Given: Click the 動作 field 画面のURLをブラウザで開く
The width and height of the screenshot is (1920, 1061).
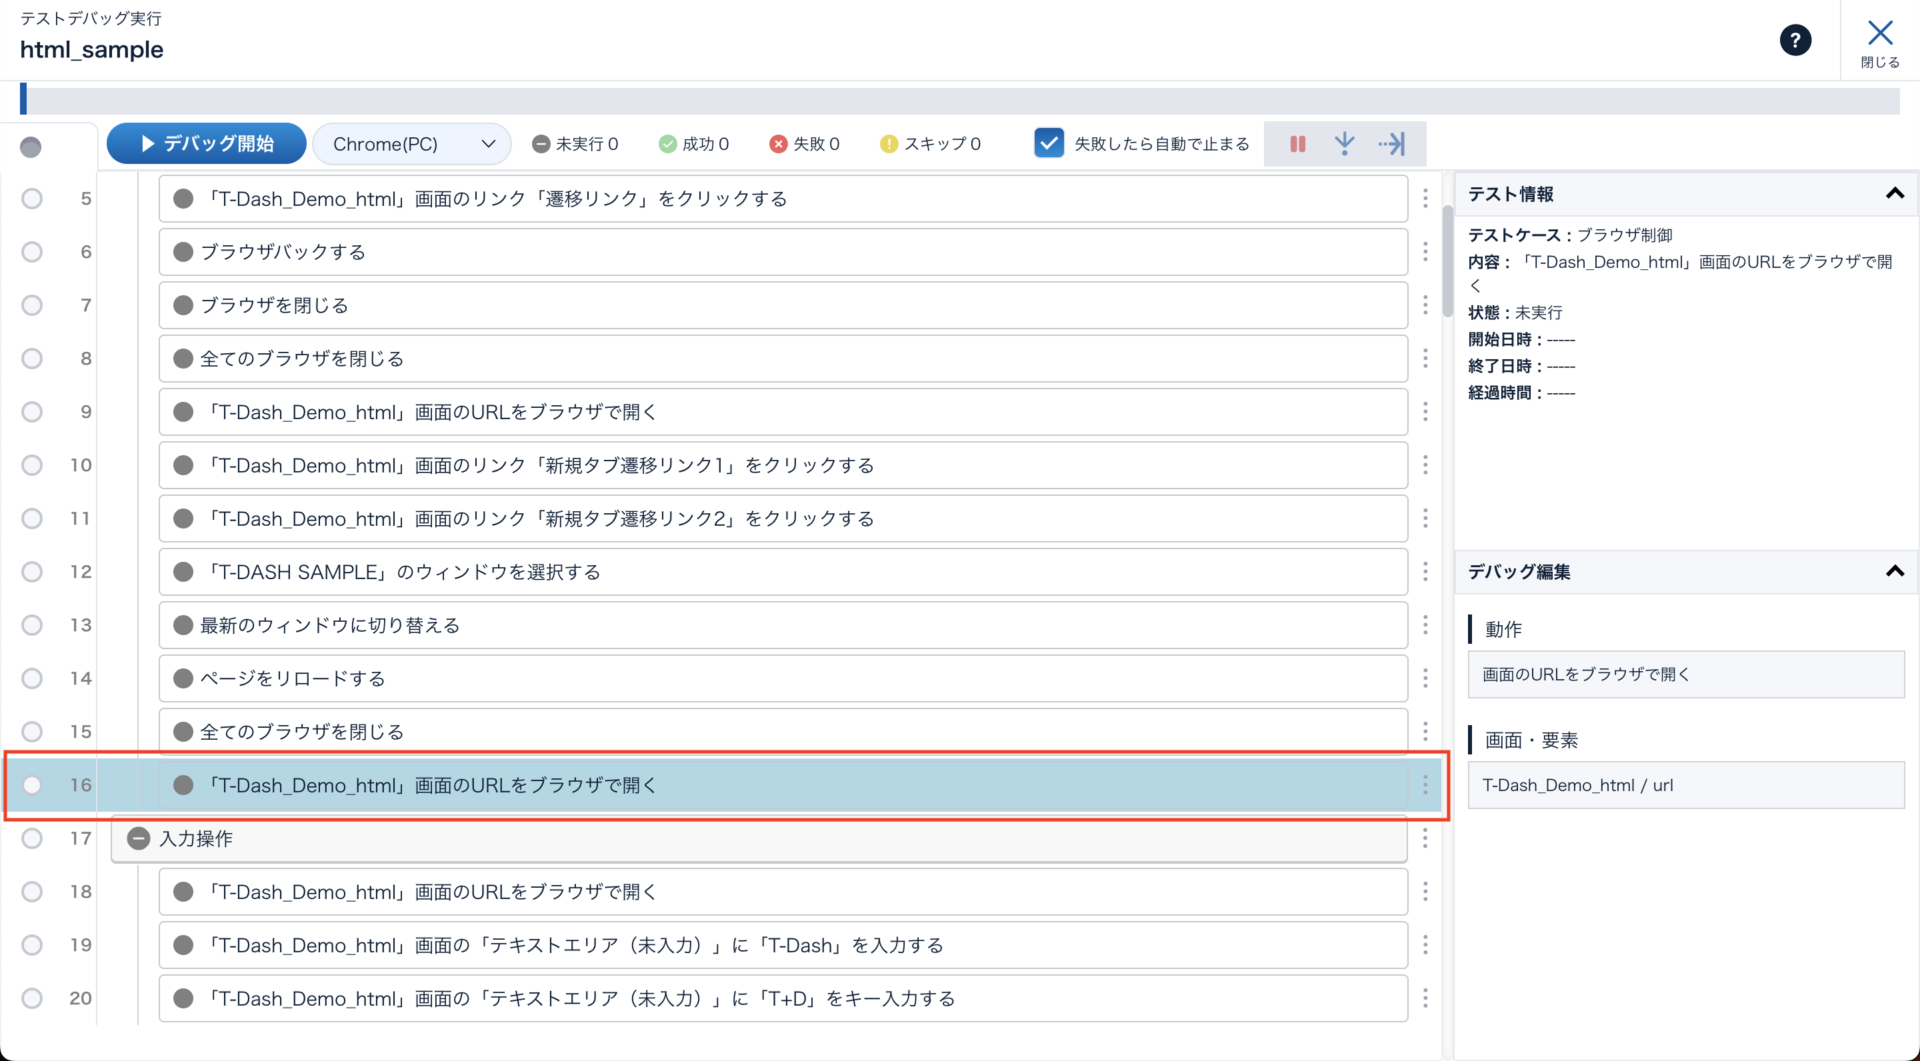Looking at the screenshot, I should coord(1685,675).
